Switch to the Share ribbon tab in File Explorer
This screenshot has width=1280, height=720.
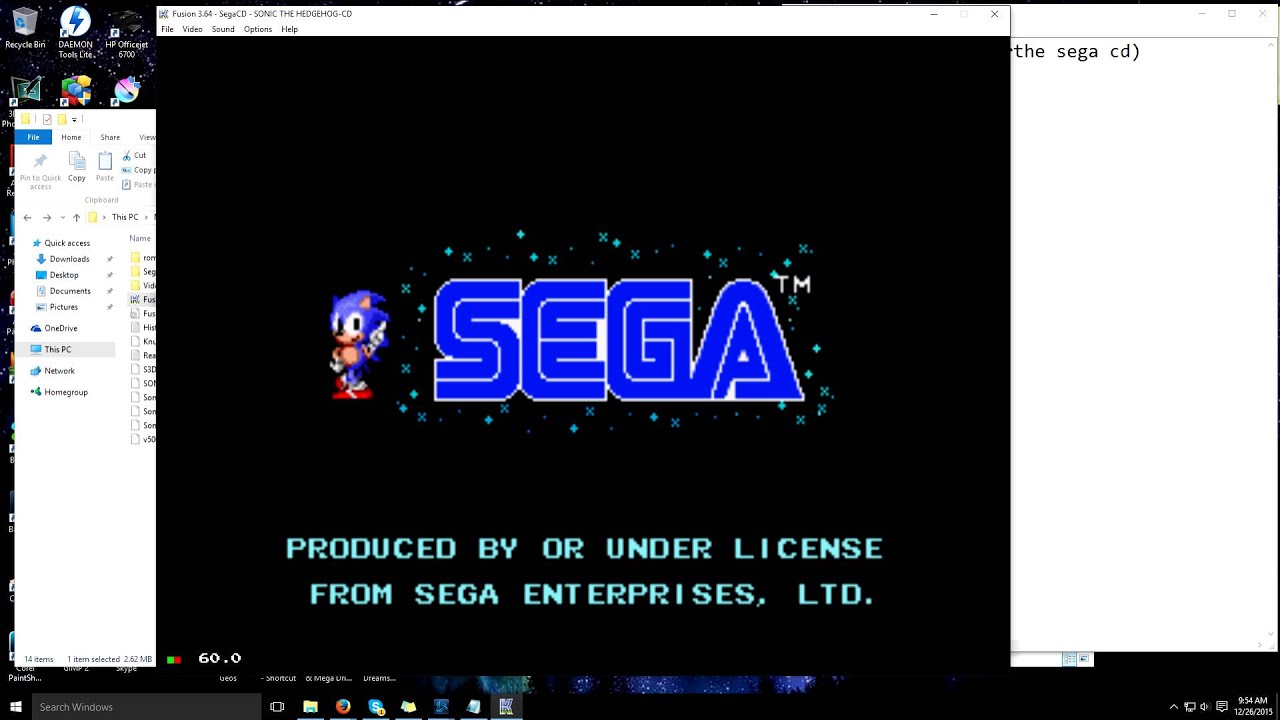(110, 137)
